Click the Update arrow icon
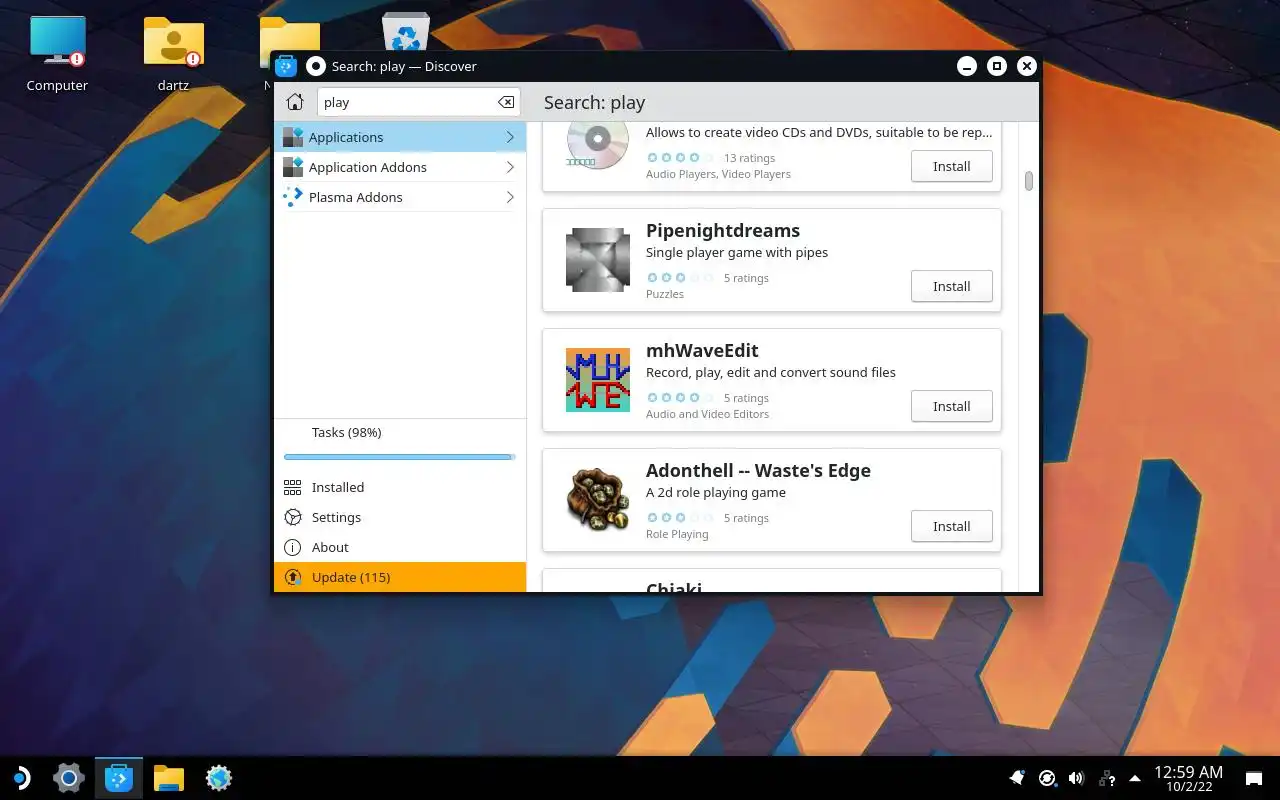 click(293, 577)
